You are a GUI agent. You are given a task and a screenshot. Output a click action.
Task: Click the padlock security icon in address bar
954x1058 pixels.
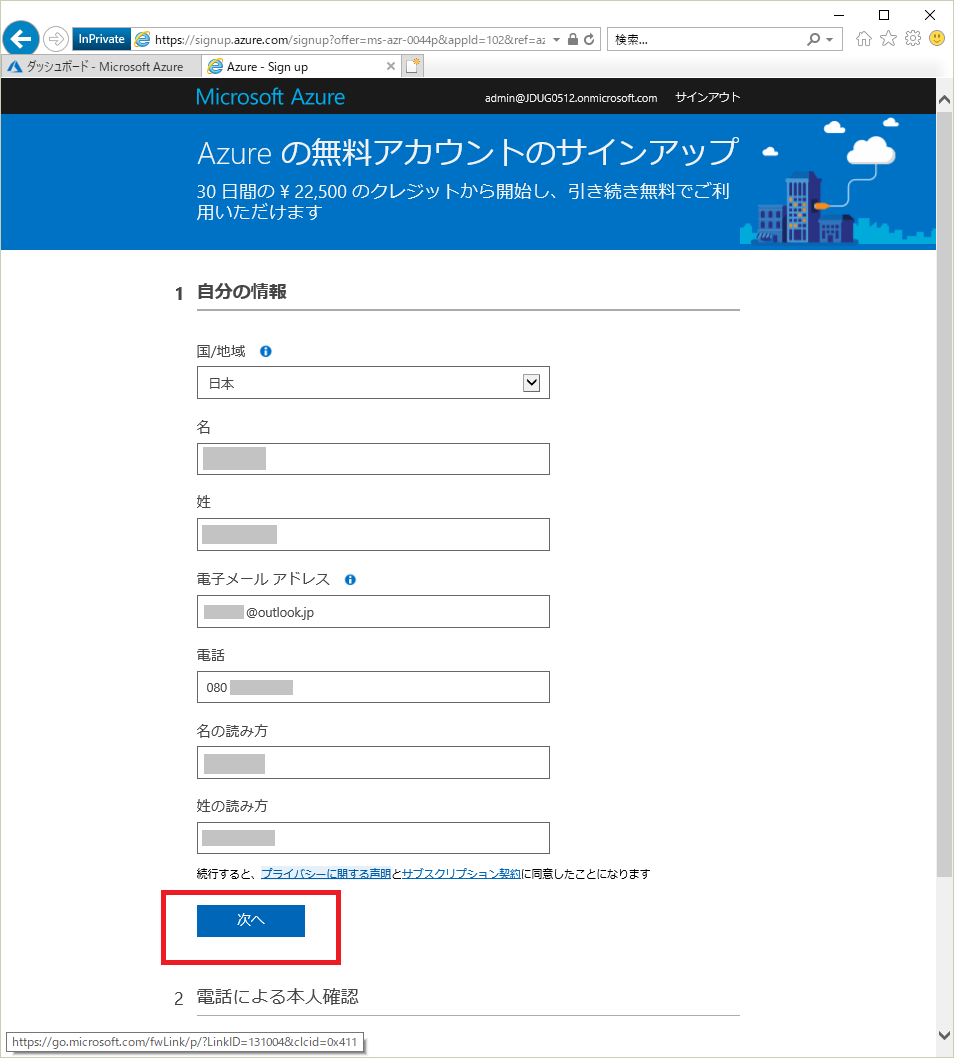click(573, 39)
